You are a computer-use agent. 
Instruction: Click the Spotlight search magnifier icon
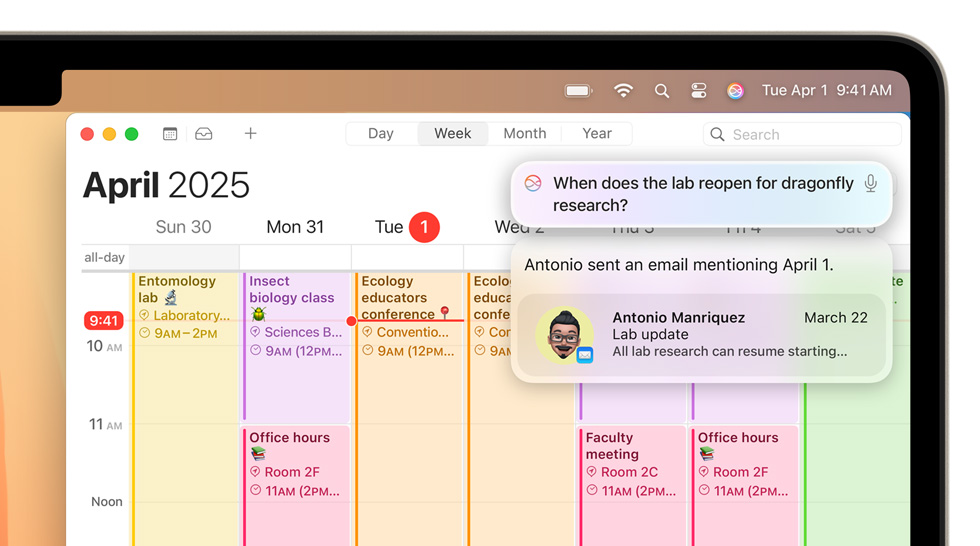pyautogui.click(x=662, y=91)
